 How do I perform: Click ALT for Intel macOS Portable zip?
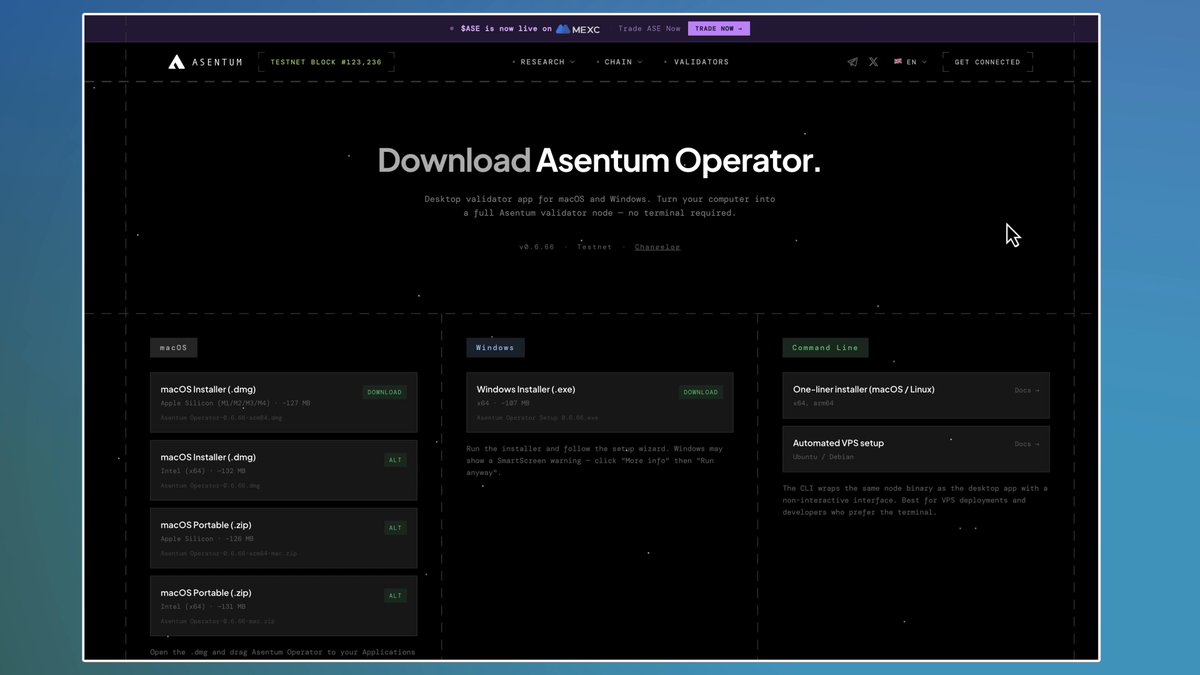(x=395, y=595)
